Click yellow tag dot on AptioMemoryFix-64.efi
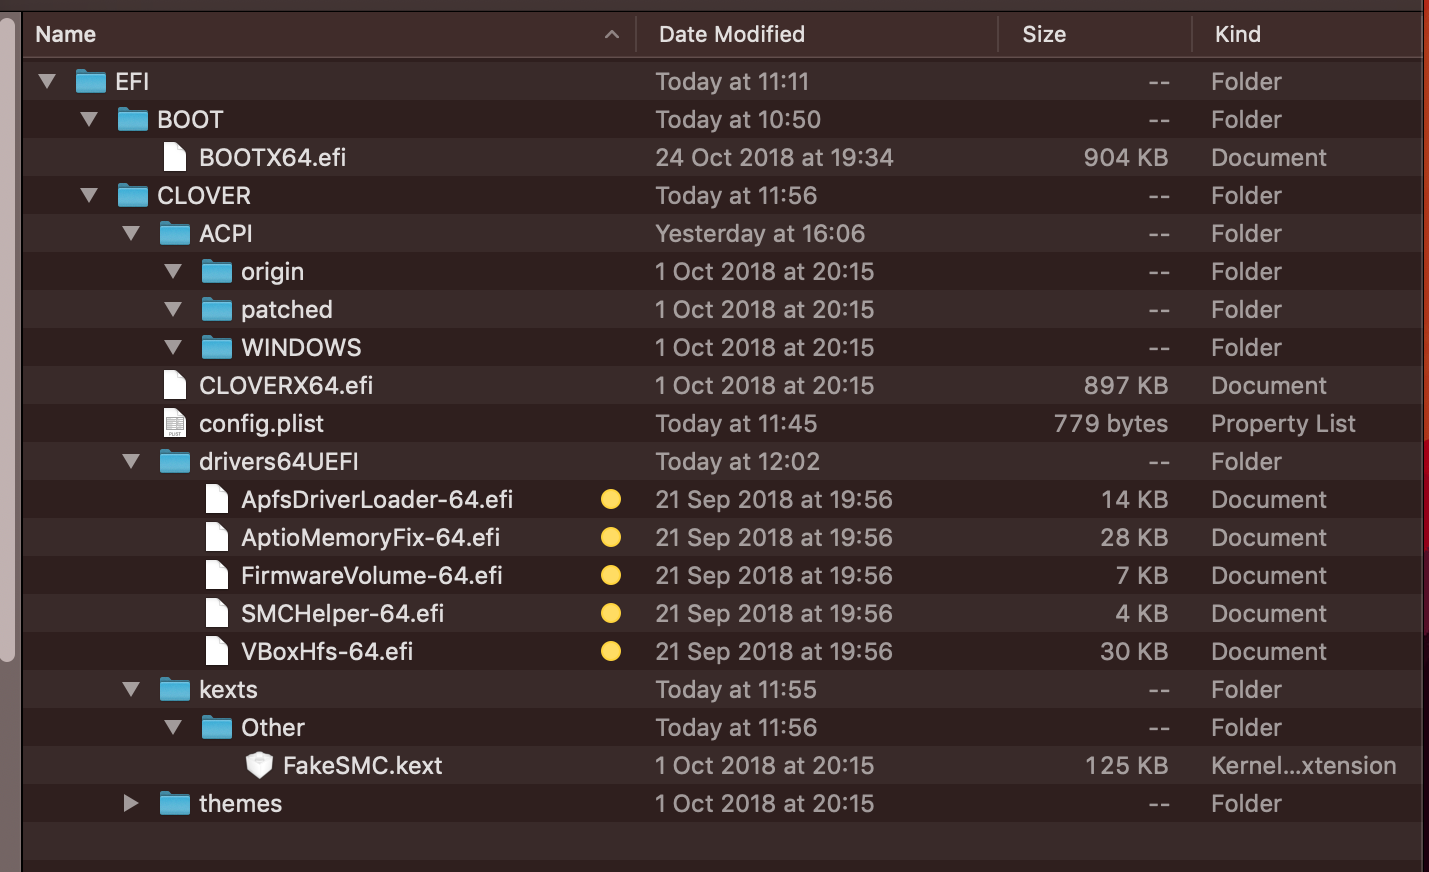1429x872 pixels. pyautogui.click(x=611, y=537)
